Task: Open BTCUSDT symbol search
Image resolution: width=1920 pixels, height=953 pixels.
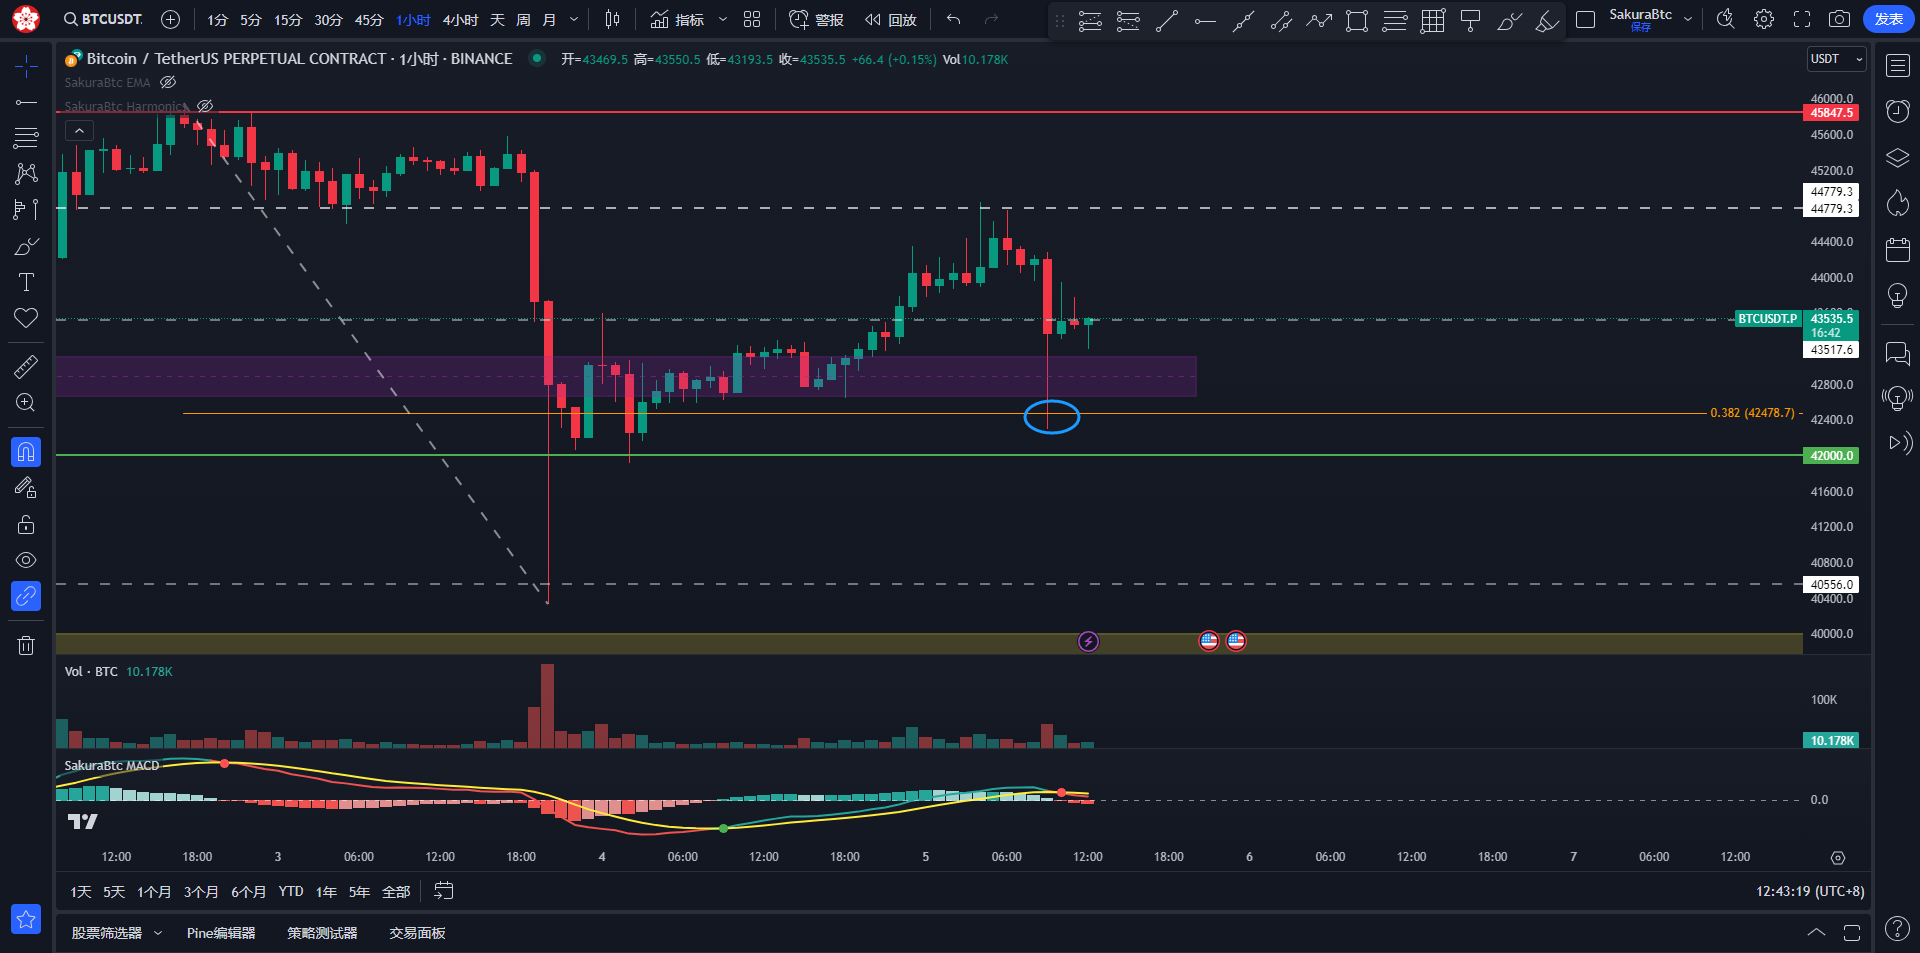Action: [x=103, y=19]
